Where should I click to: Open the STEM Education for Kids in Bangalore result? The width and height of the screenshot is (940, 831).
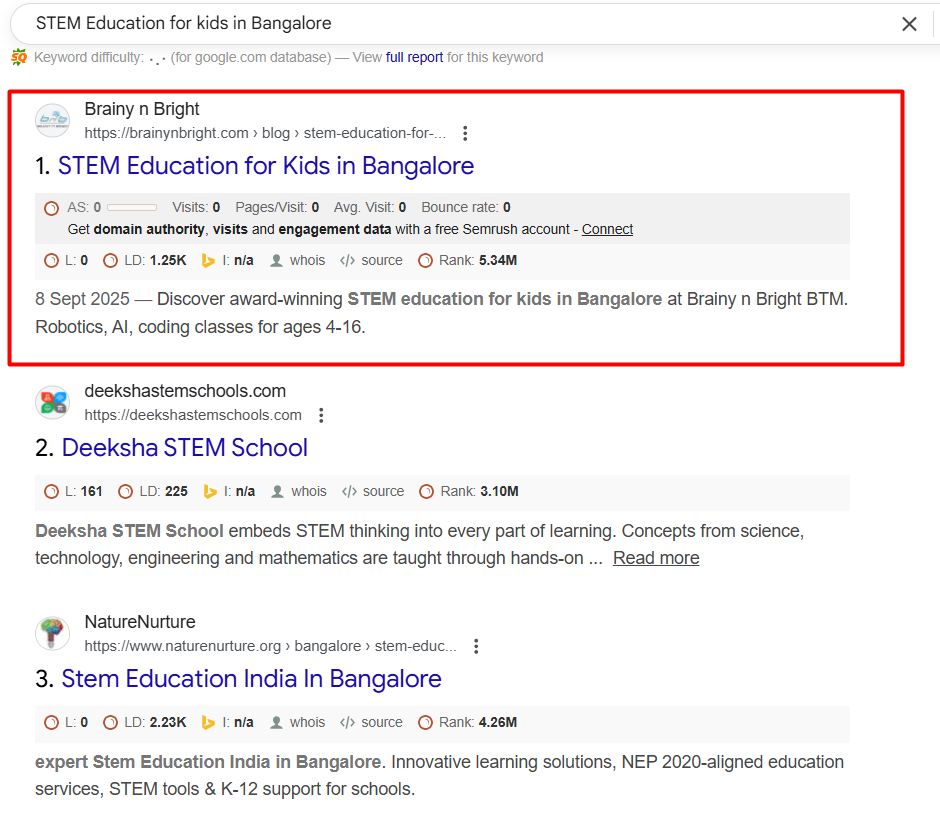[265, 165]
